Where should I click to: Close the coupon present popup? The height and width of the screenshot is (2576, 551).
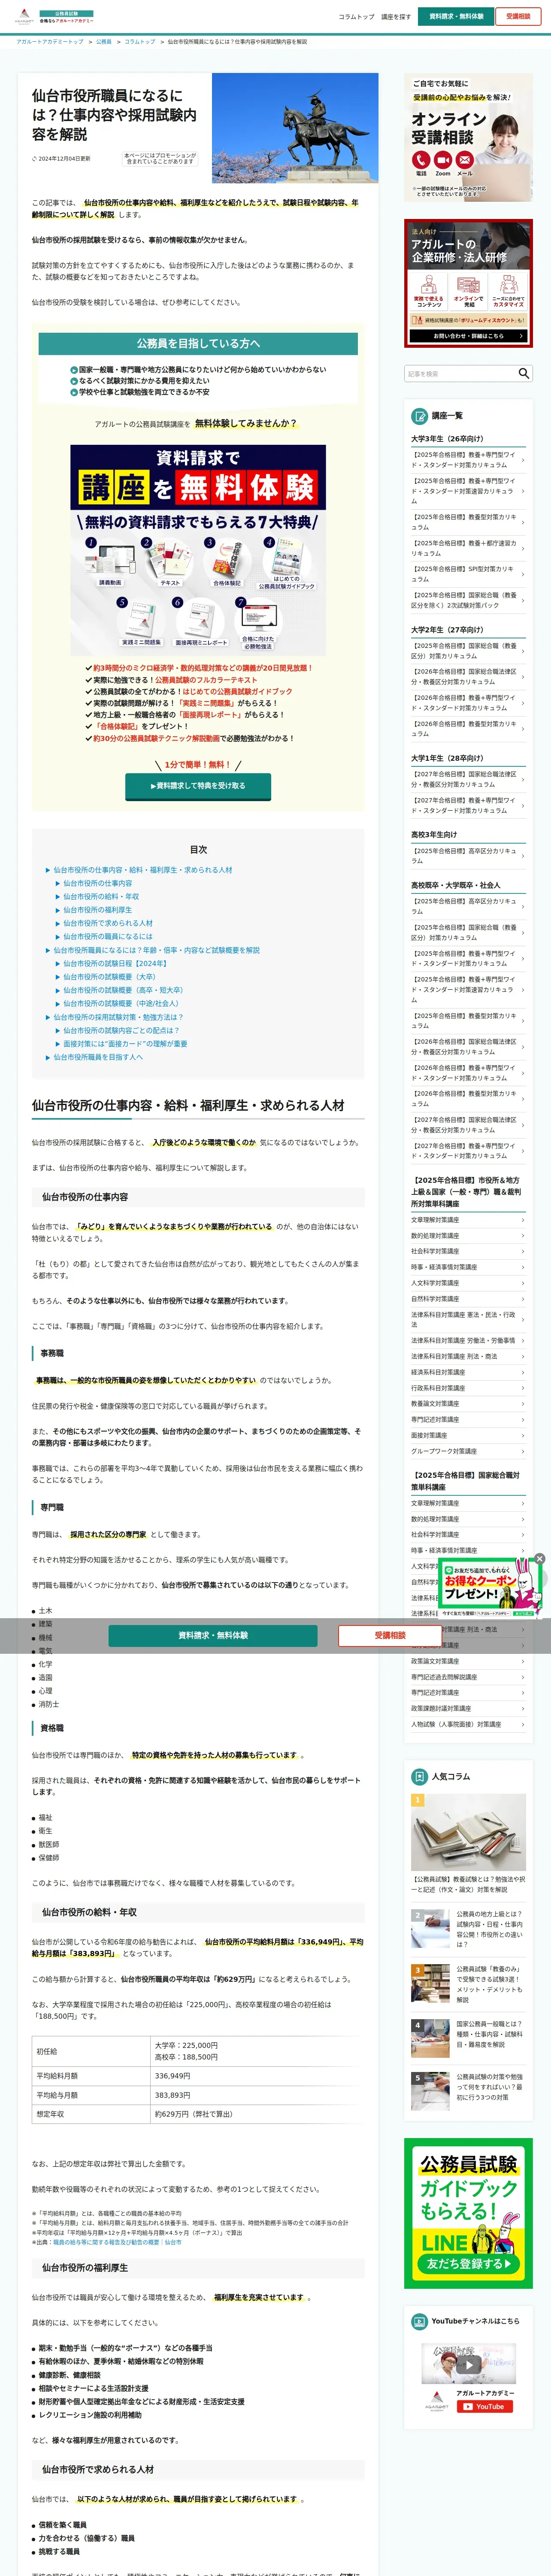click(x=540, y=1559)
